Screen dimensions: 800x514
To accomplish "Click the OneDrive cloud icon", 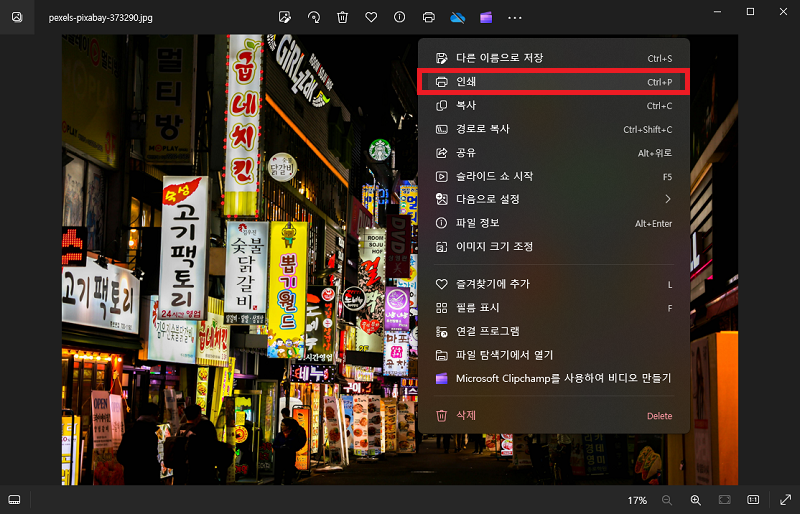I will [x=458, y=18].
